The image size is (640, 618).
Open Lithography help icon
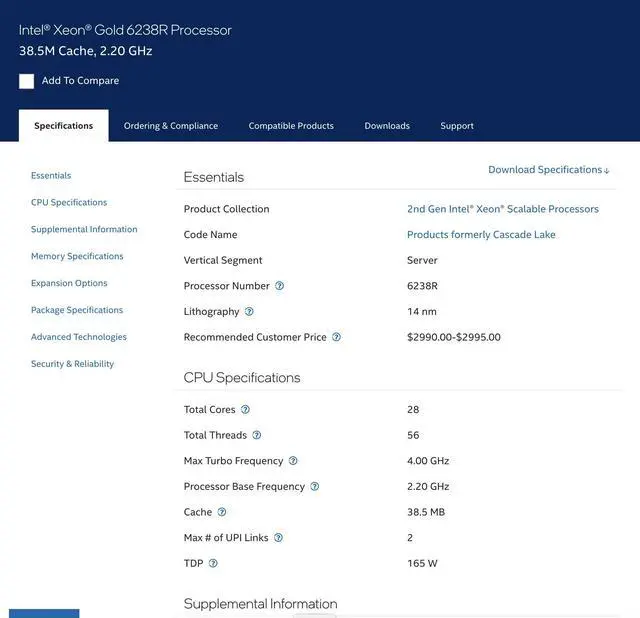coord(249,311)
